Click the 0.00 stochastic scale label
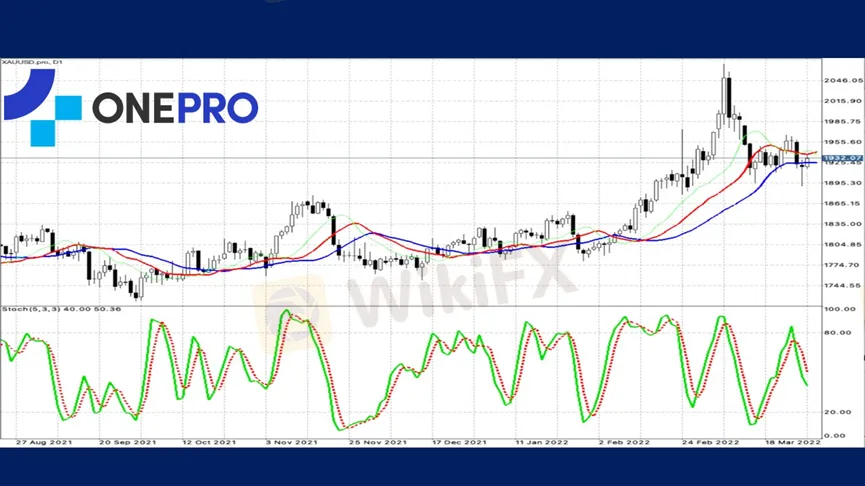This screenshot has width=865, height=486. 835,436
